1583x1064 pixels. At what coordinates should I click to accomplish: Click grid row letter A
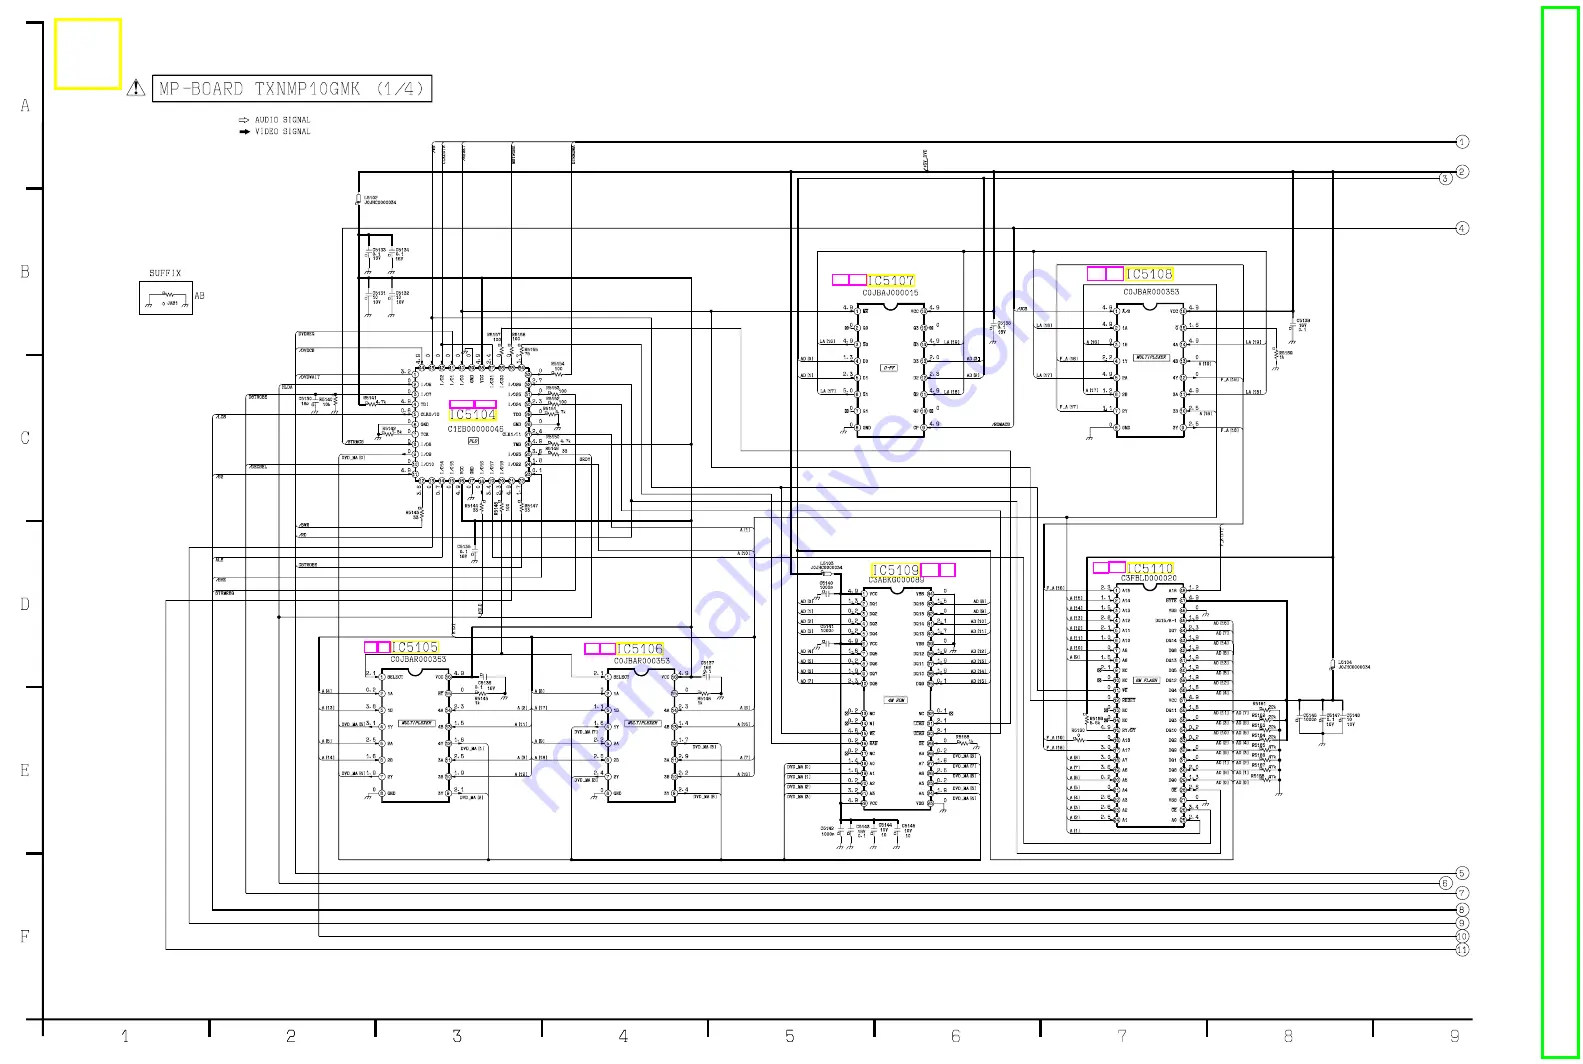coord(25,106)
